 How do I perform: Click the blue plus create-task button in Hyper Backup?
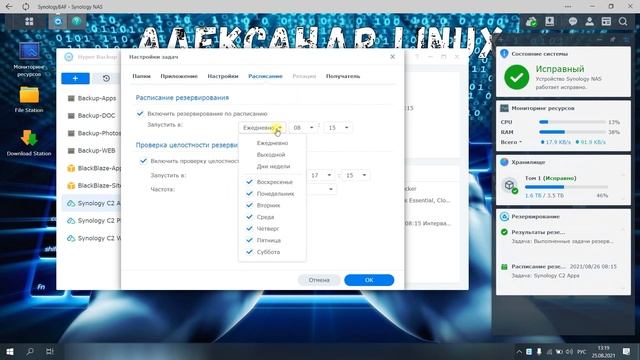[x=76, y=78]
